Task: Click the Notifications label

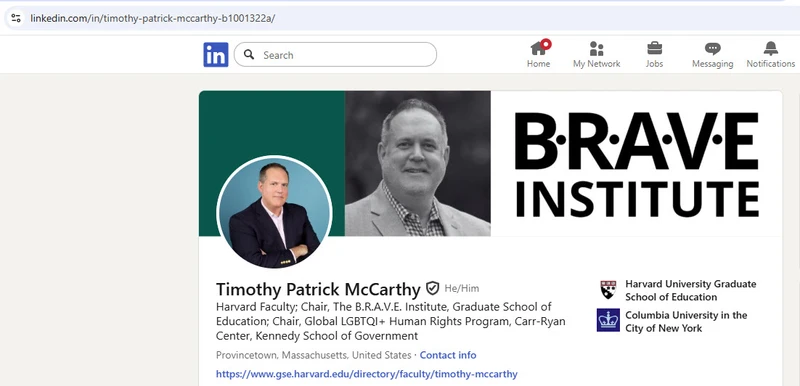Action: pyautogui.click(x=771, y=64)
